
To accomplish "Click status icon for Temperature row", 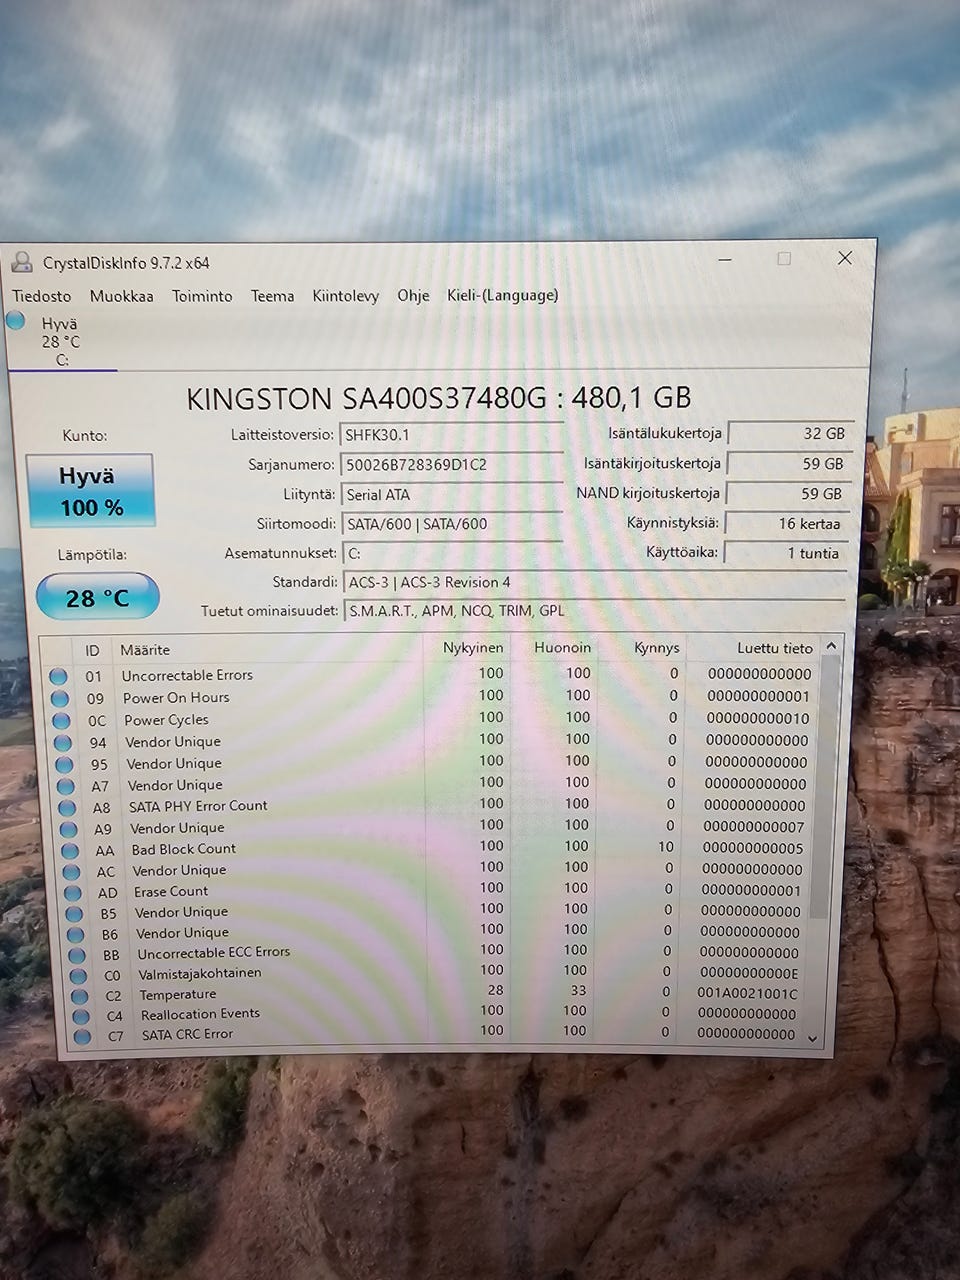I will click(80, 996).
